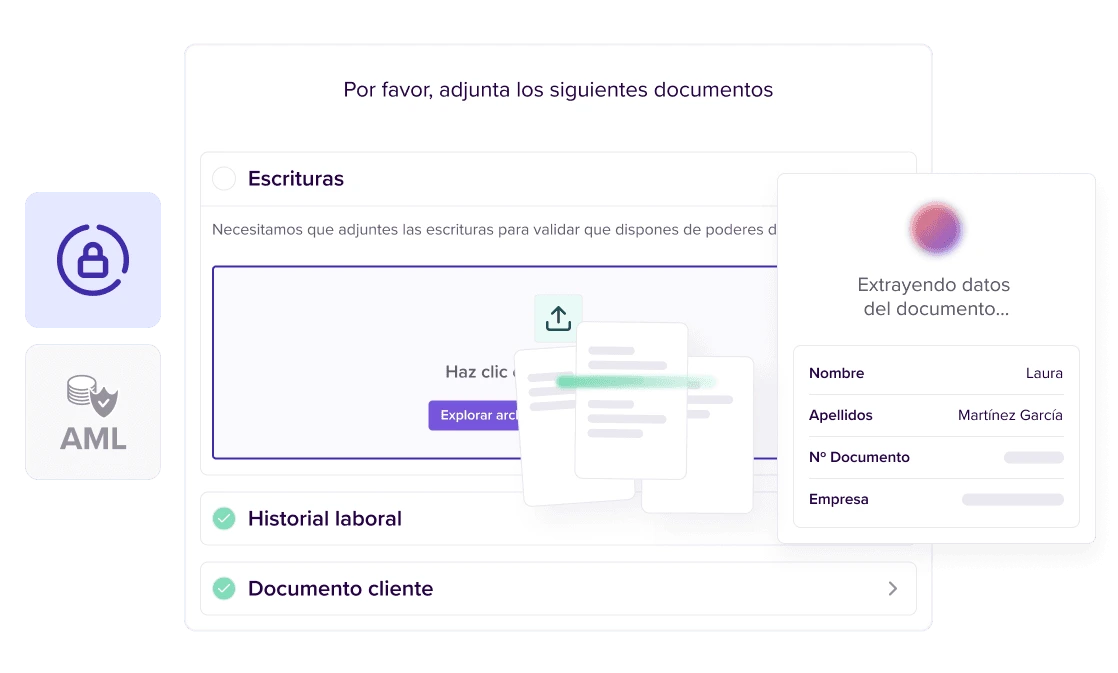The width and height of the screenshot is (1118, 673).
Task: Click the Apellidos value Martínez García
Action: click(1010, 415)
